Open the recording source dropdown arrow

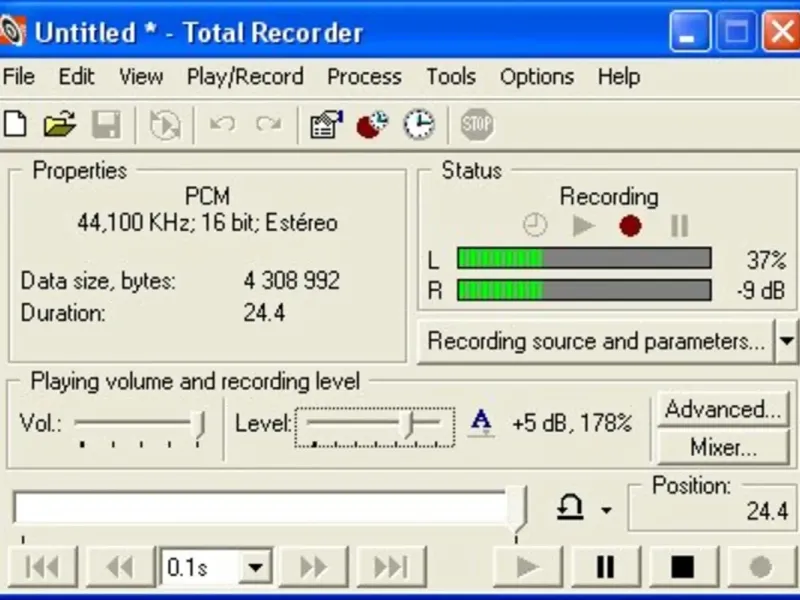pos(787,341)
